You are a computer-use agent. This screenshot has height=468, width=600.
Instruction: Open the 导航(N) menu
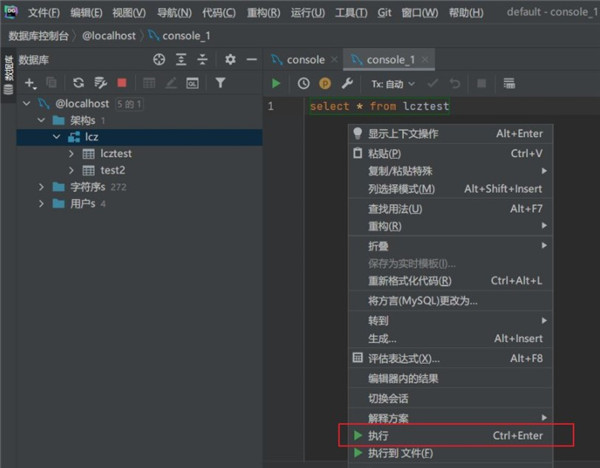(174, 13)
